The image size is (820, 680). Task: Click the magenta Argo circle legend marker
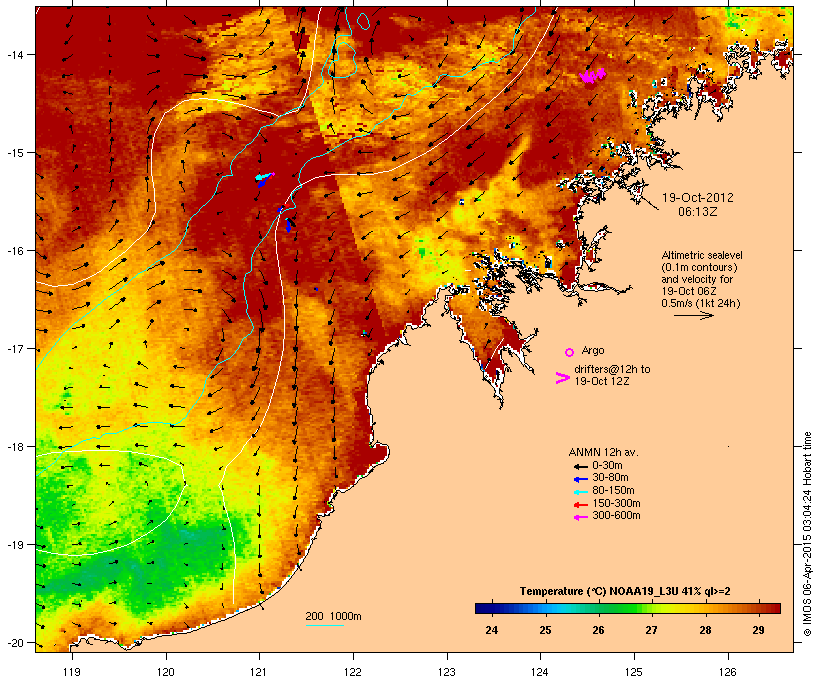[570, 352]
